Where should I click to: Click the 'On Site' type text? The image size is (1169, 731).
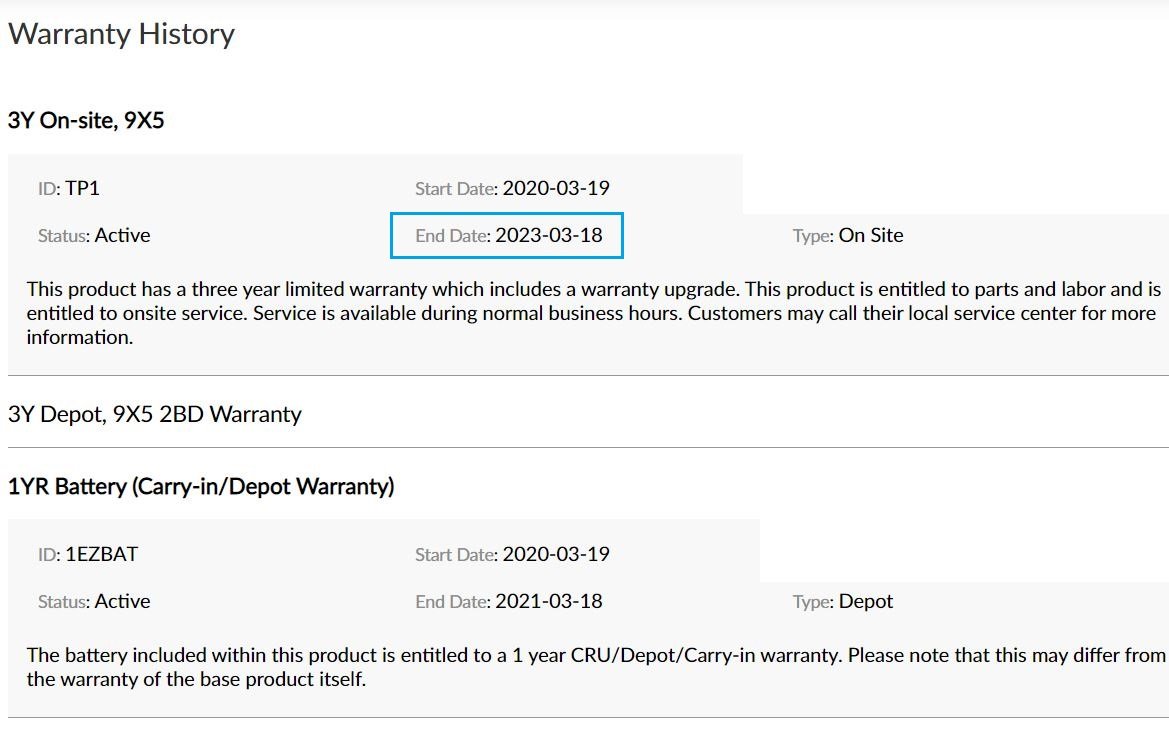[871, 235]
